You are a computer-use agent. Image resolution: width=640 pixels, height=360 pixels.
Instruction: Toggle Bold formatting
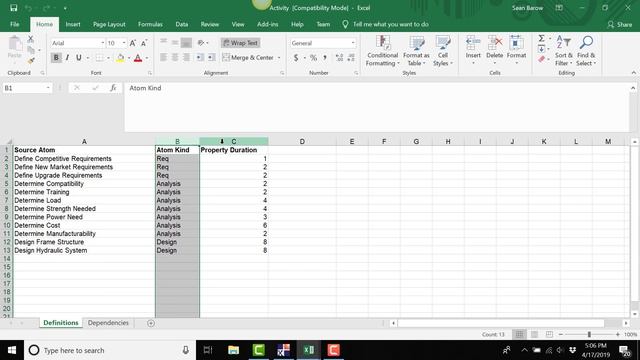56,58
